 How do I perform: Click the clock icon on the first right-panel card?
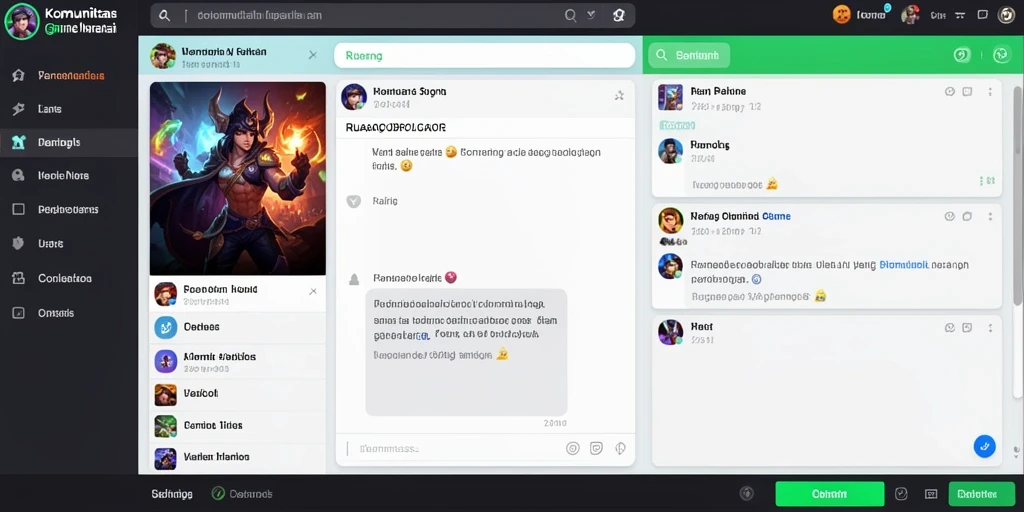pos(950,91)
